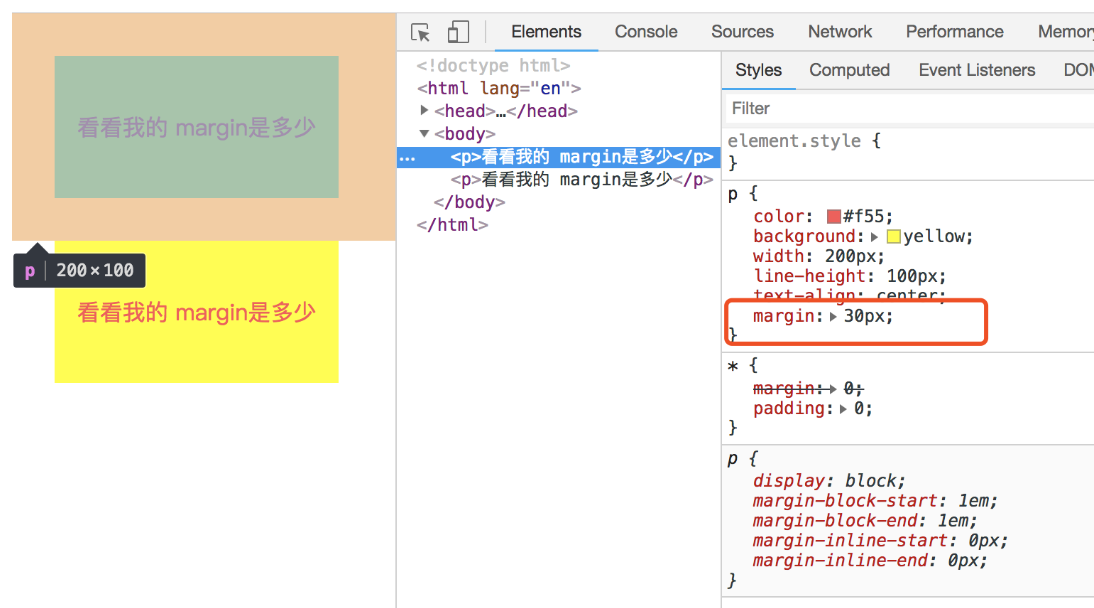Viewport: 1094px width, 608px height.
Task: Switch to the Sources tab
Action: [x=742, y=31]
